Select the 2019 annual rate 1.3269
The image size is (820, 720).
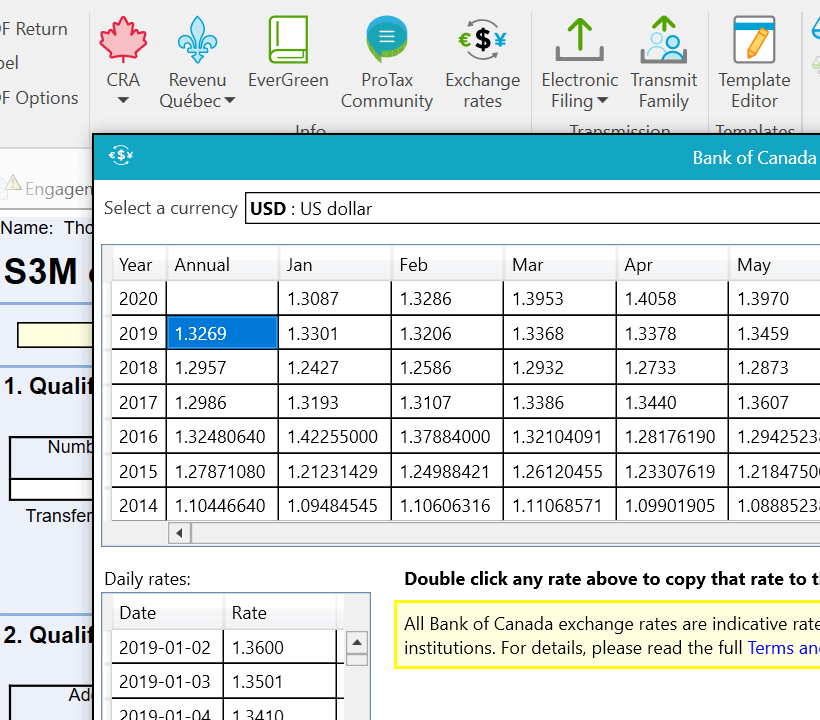222,333
